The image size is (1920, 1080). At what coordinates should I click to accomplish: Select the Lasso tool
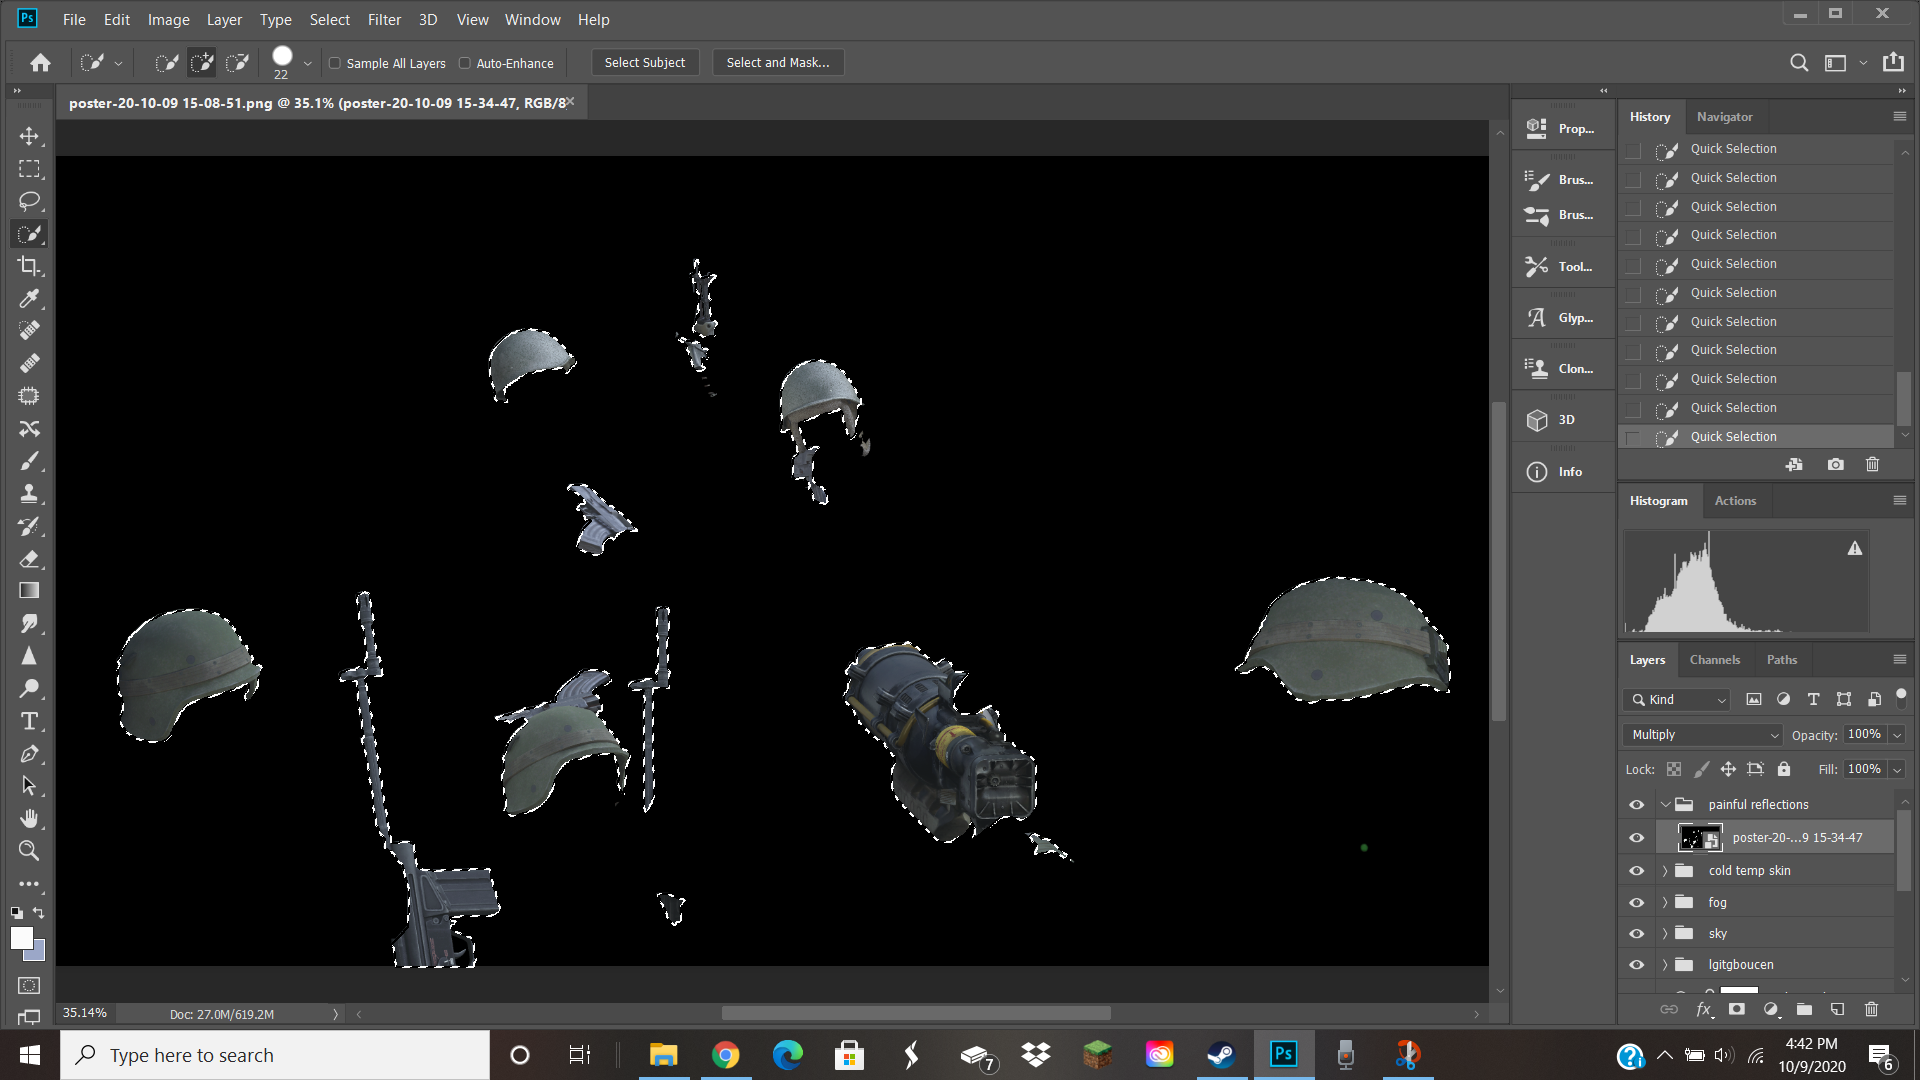tap(29, 201)
